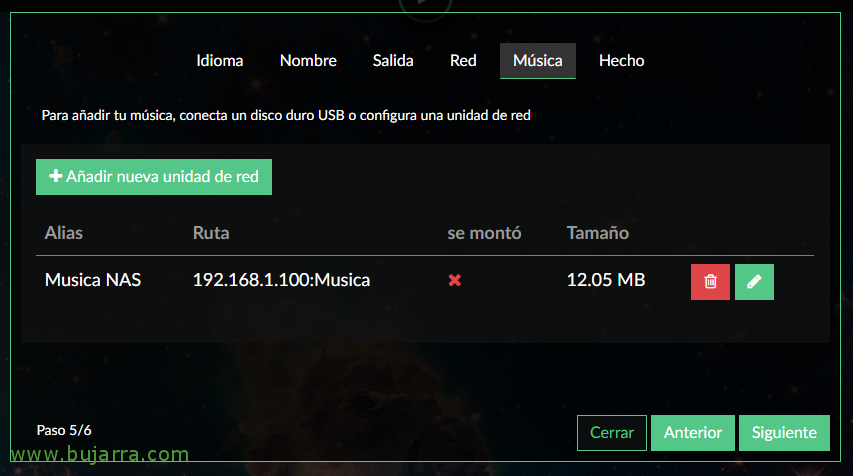Add a new network drive
Viewport: 853px width, 476px height.
[x=154, y=177]
